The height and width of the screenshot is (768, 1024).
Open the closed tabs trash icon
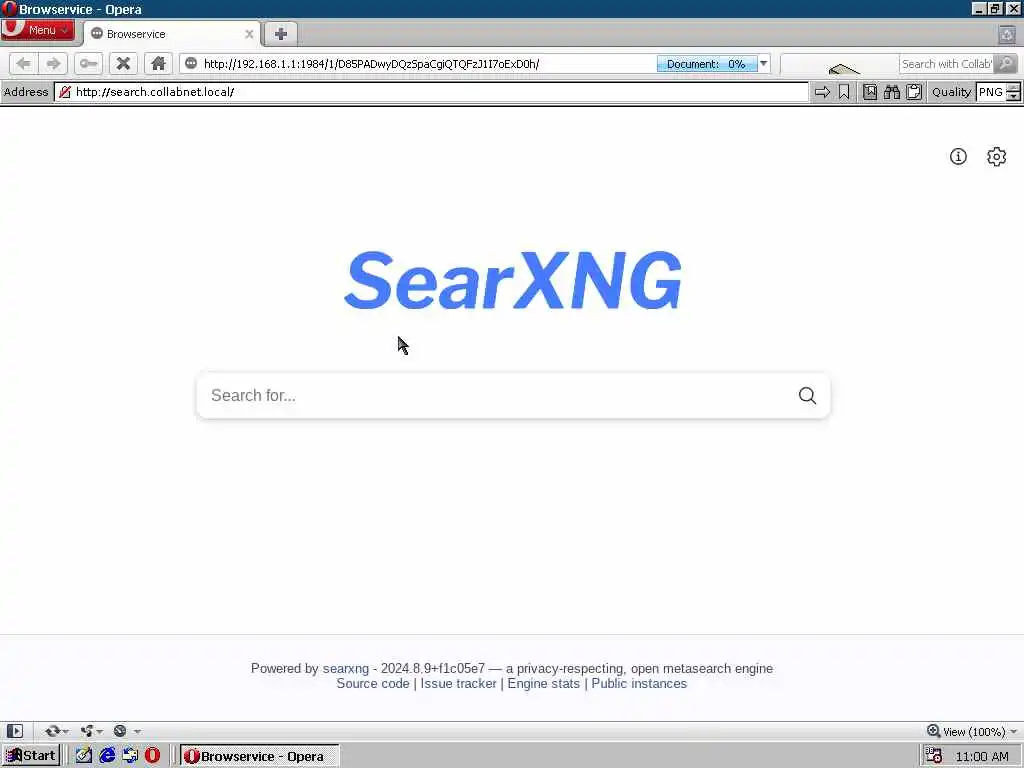tap(1007, 34)
